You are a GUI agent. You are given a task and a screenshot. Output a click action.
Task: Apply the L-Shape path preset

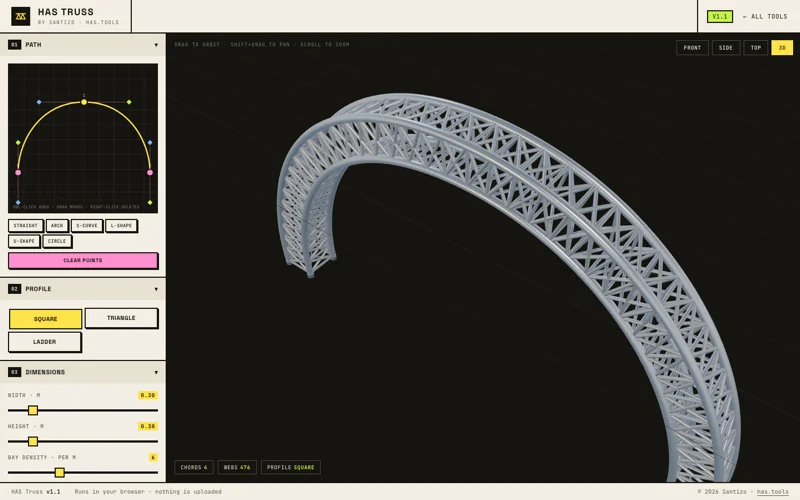pos(121,226)
